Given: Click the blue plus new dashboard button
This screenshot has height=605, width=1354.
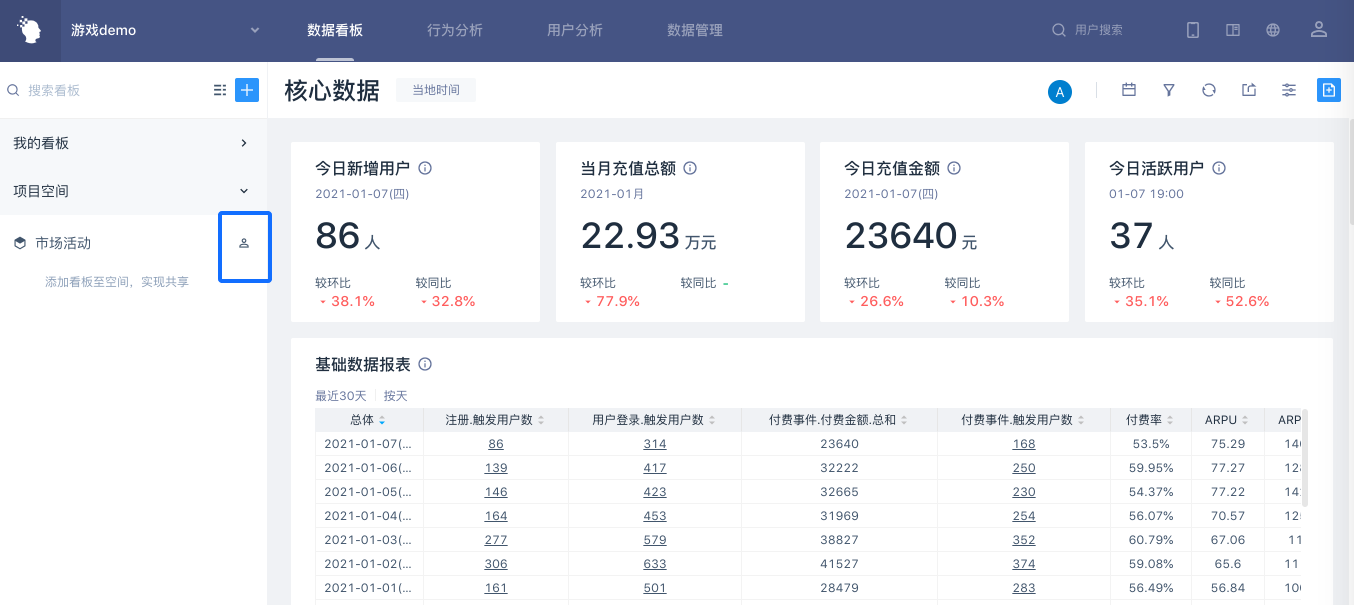Looking at the screenshot, I should (x=247, y=90).
